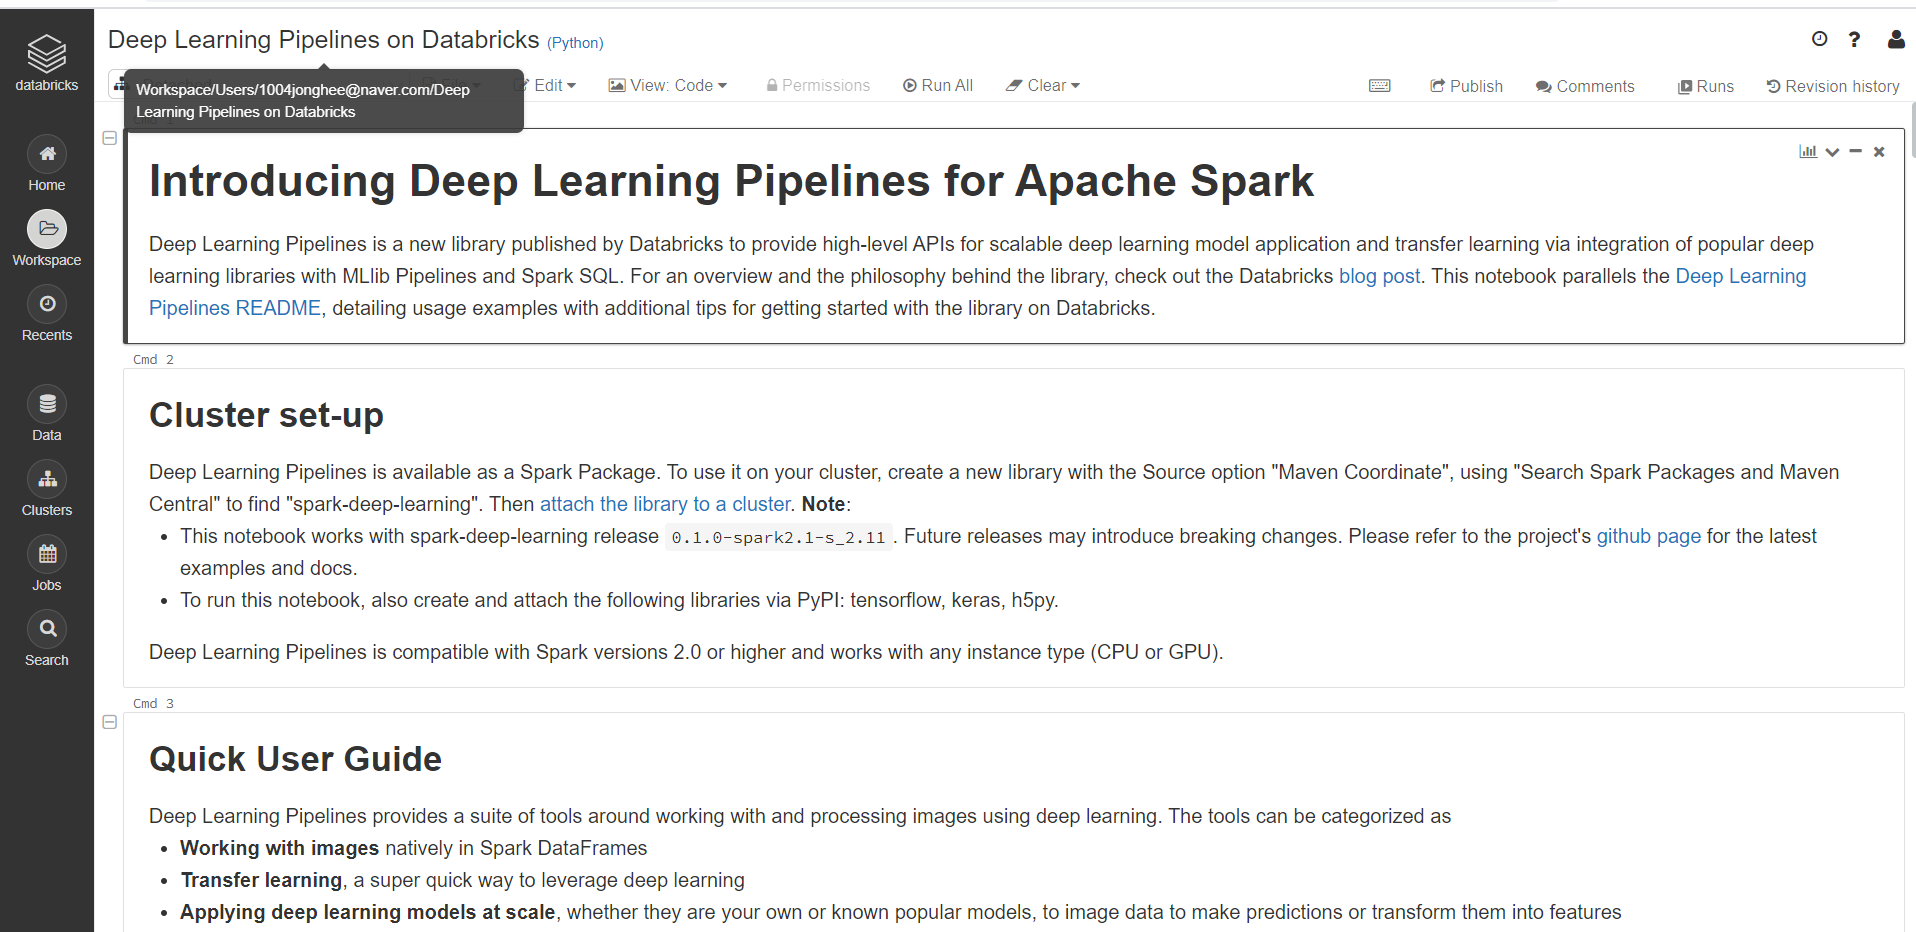Screen dimensions: 1916x932
Task: Click the databricks logo in the sidebar
Action: click(46, 62)
